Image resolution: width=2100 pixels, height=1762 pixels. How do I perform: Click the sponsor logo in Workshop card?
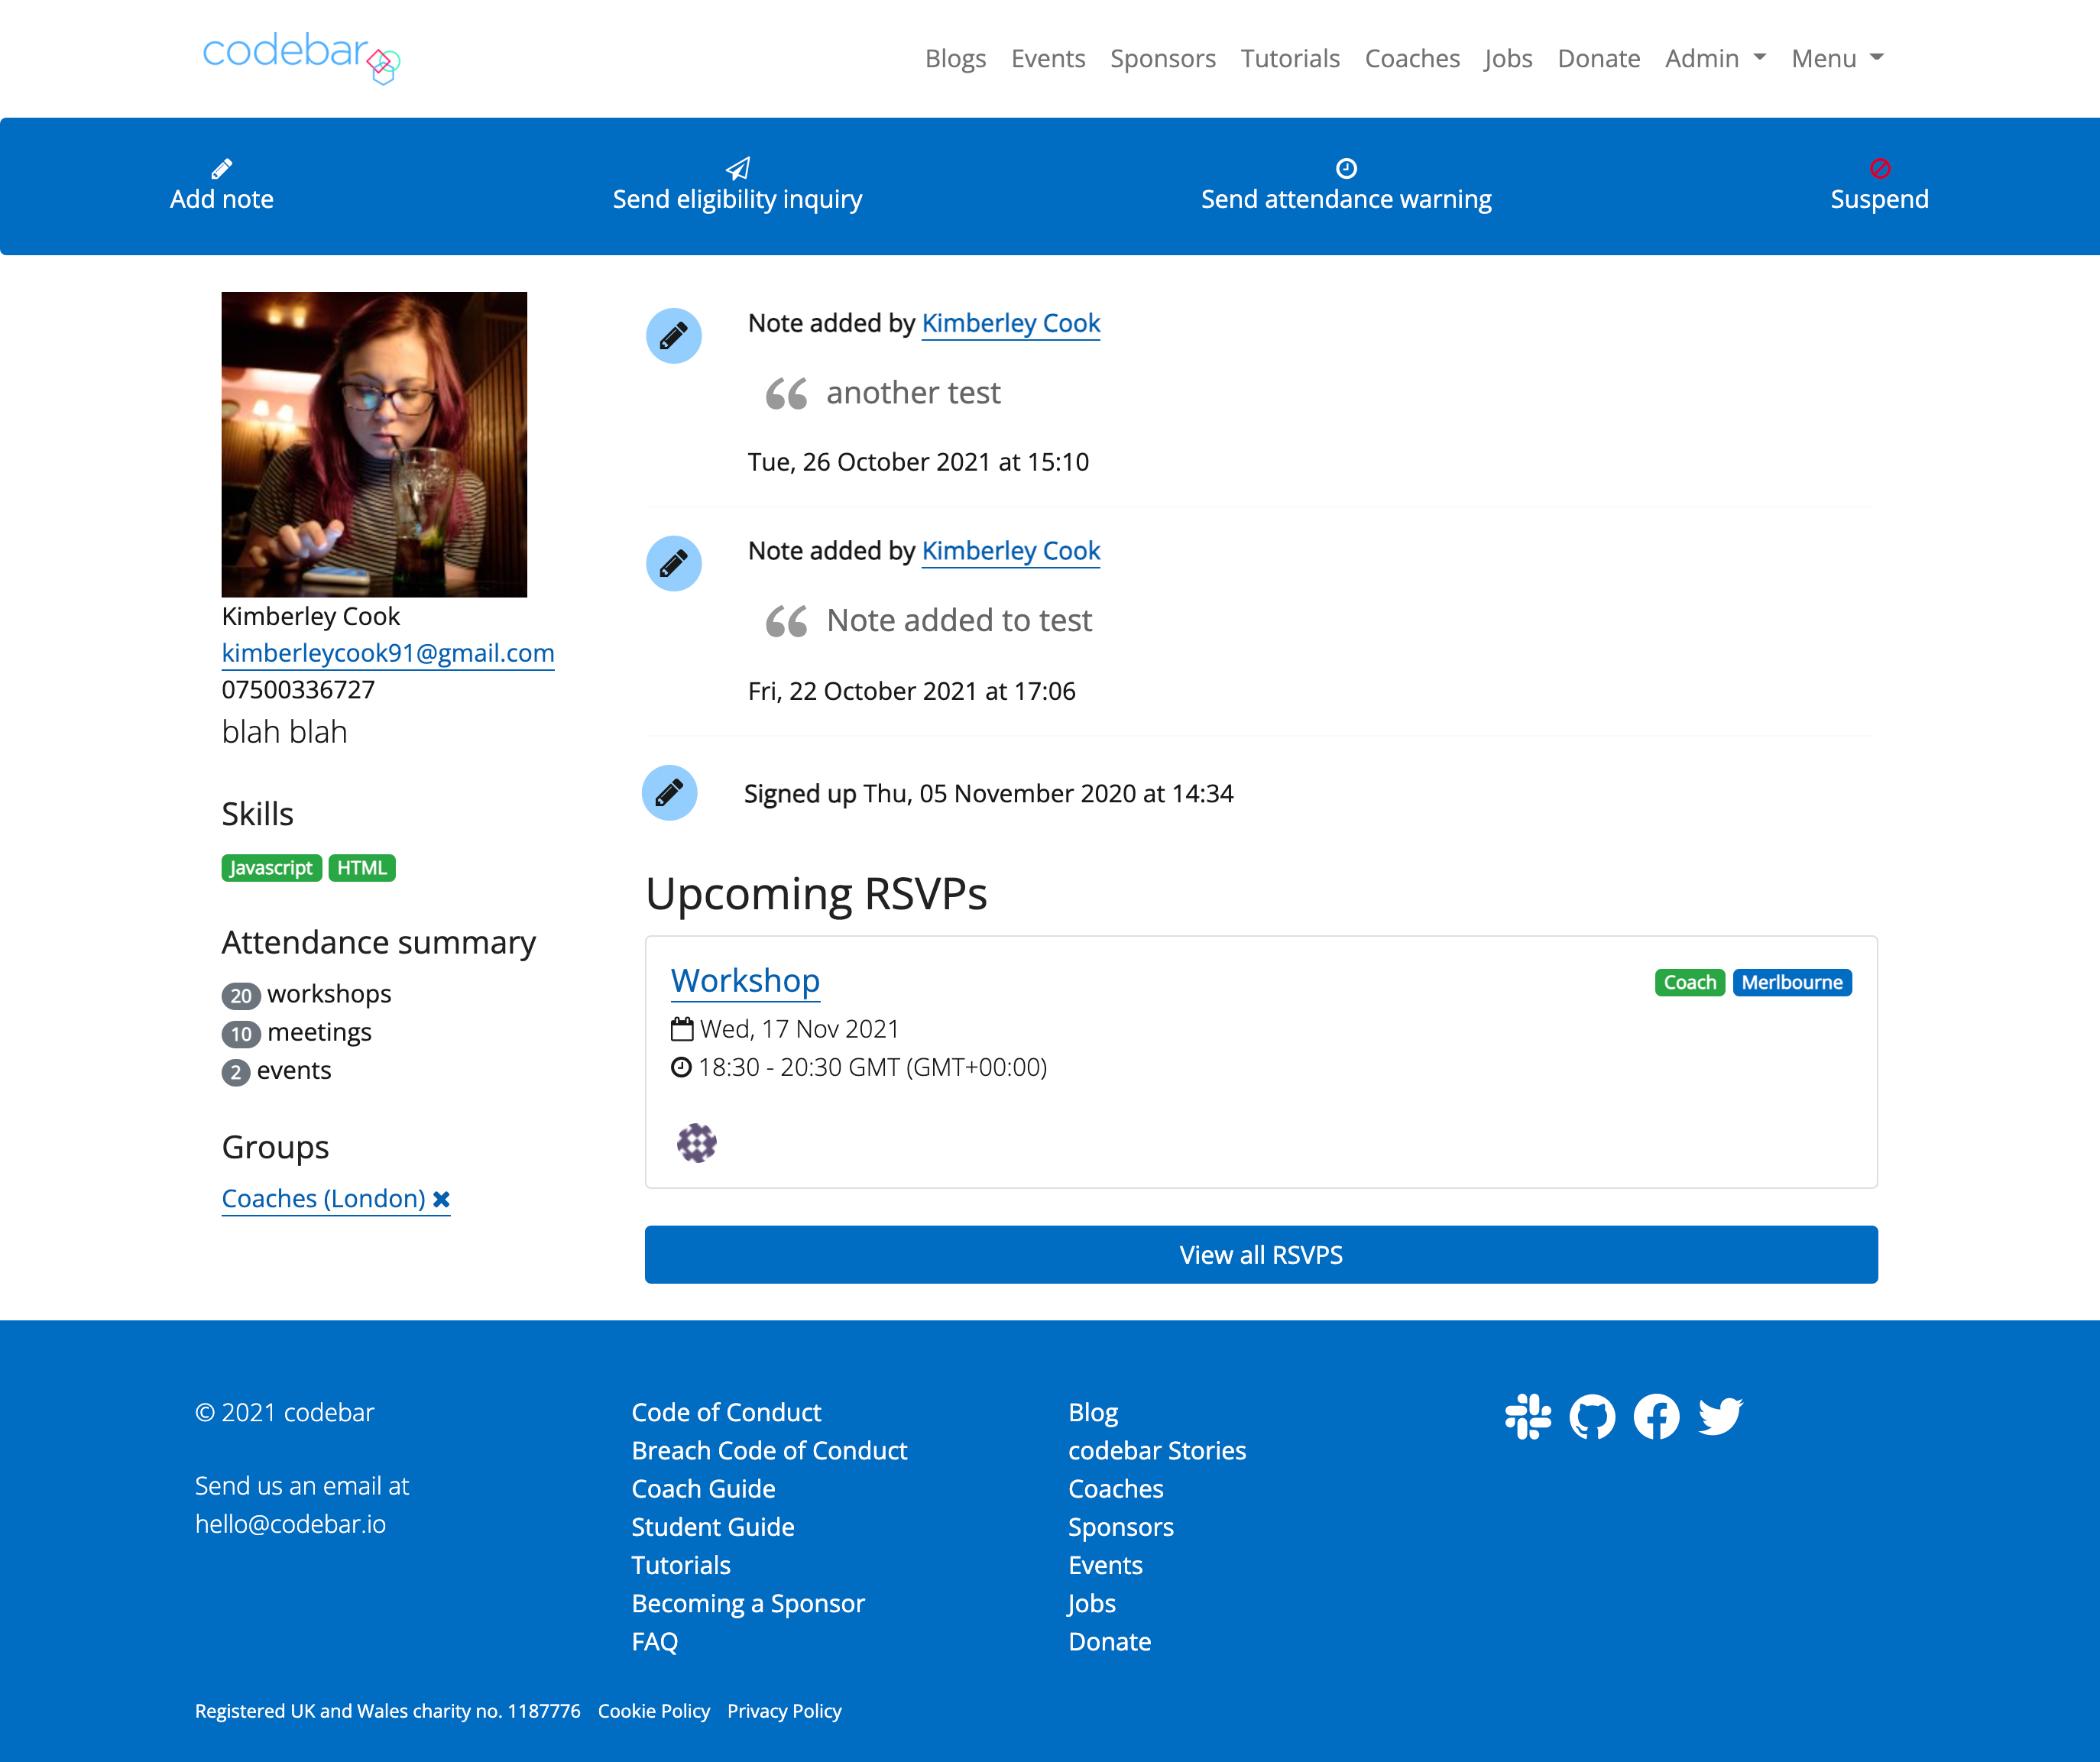click(697, 1142)
